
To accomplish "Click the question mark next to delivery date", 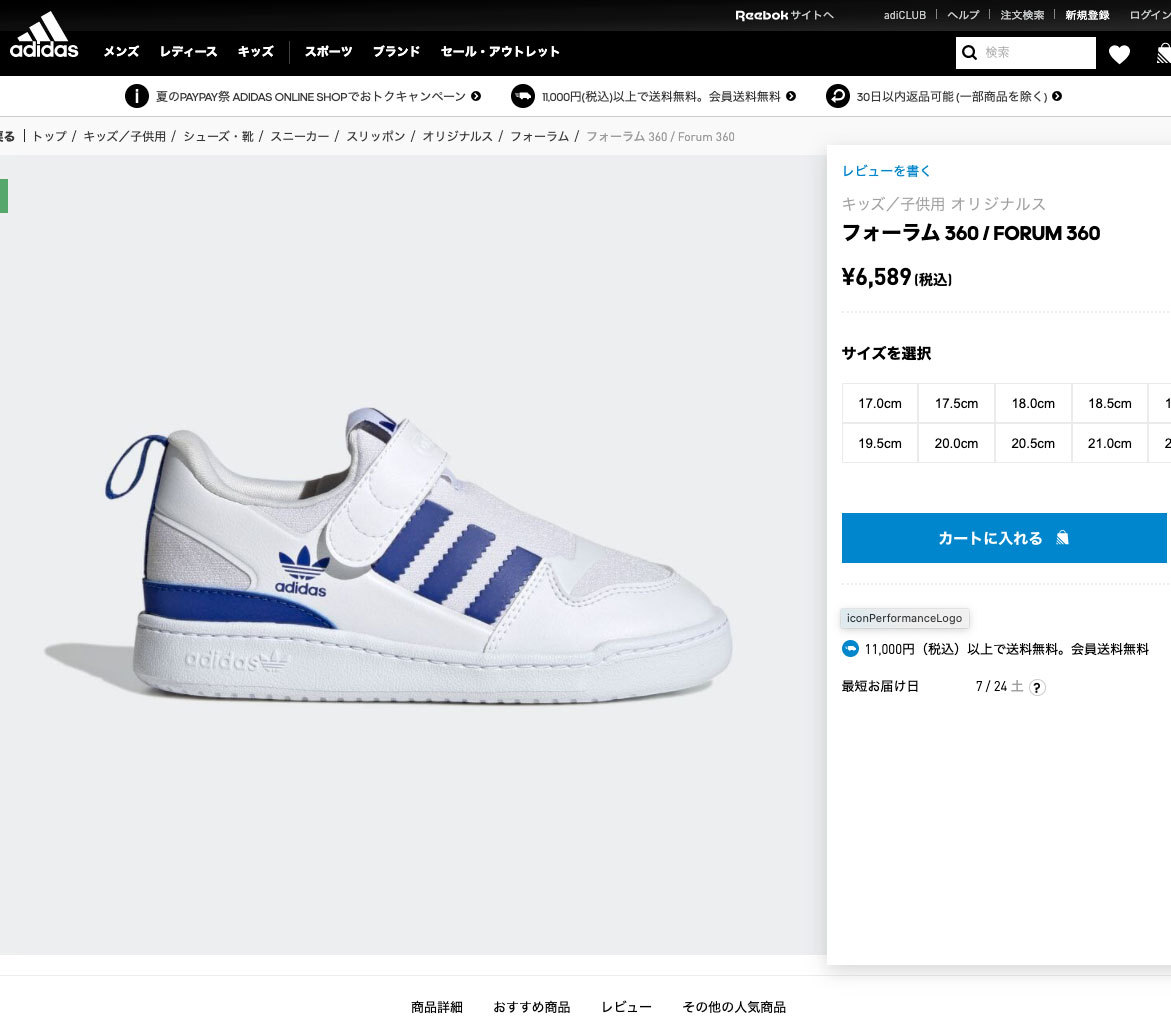I will (x=1037, y=687).
